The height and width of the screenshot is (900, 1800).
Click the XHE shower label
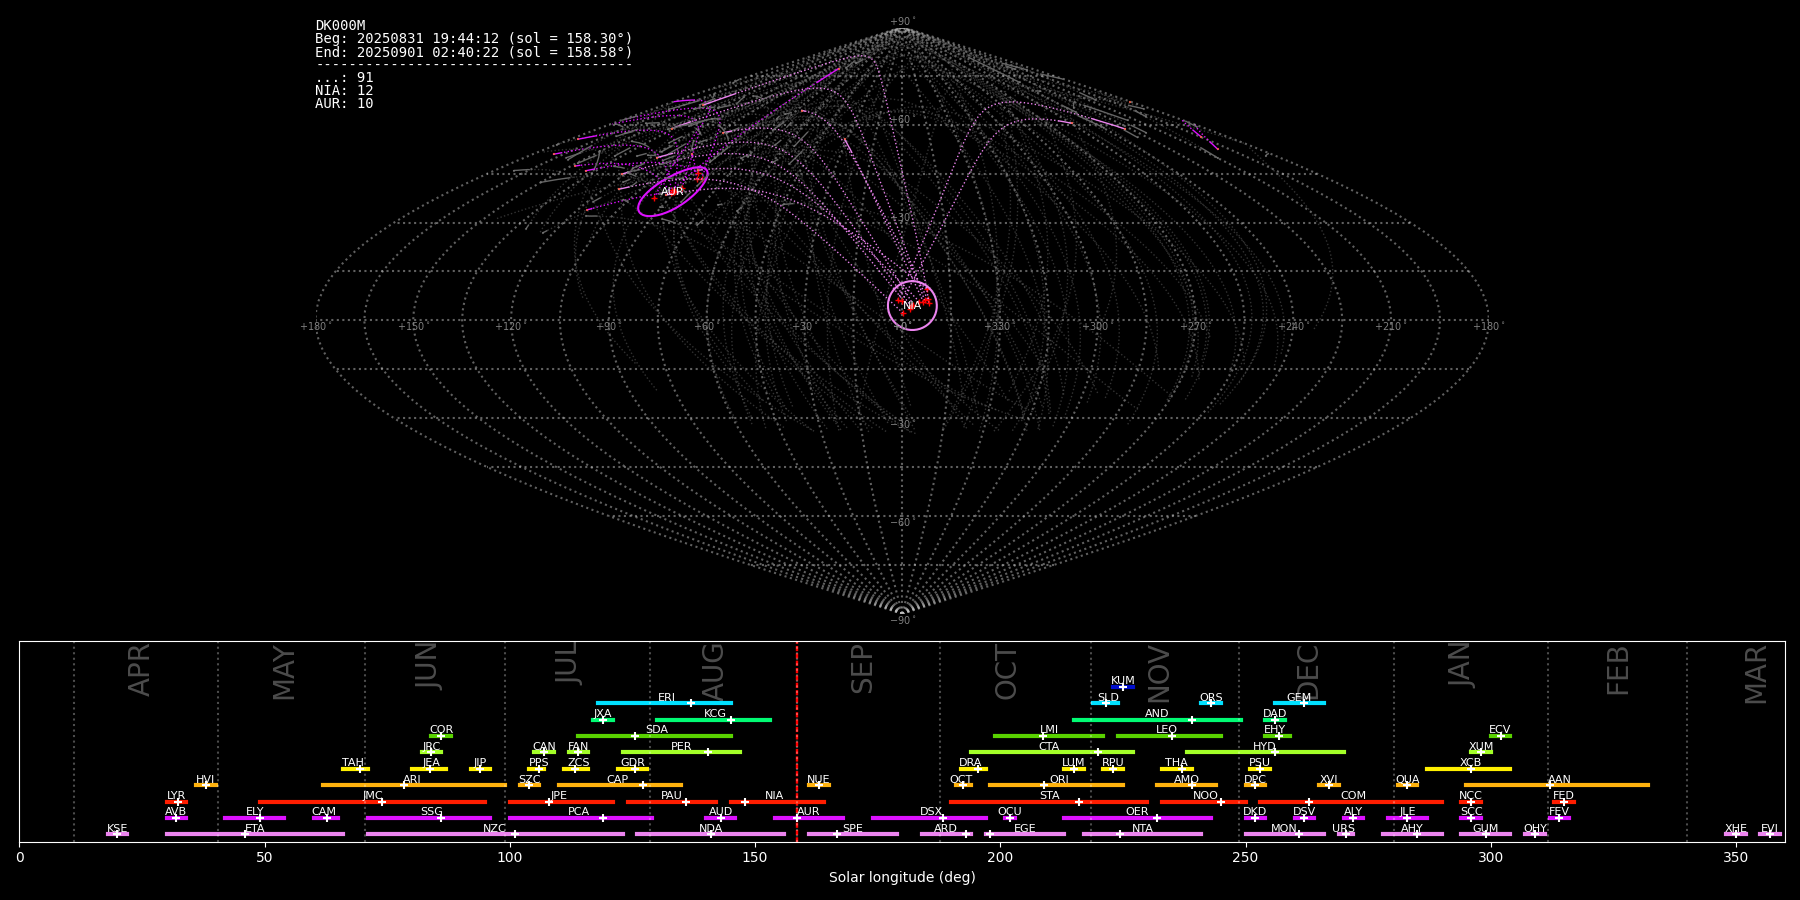(1736, 829)
